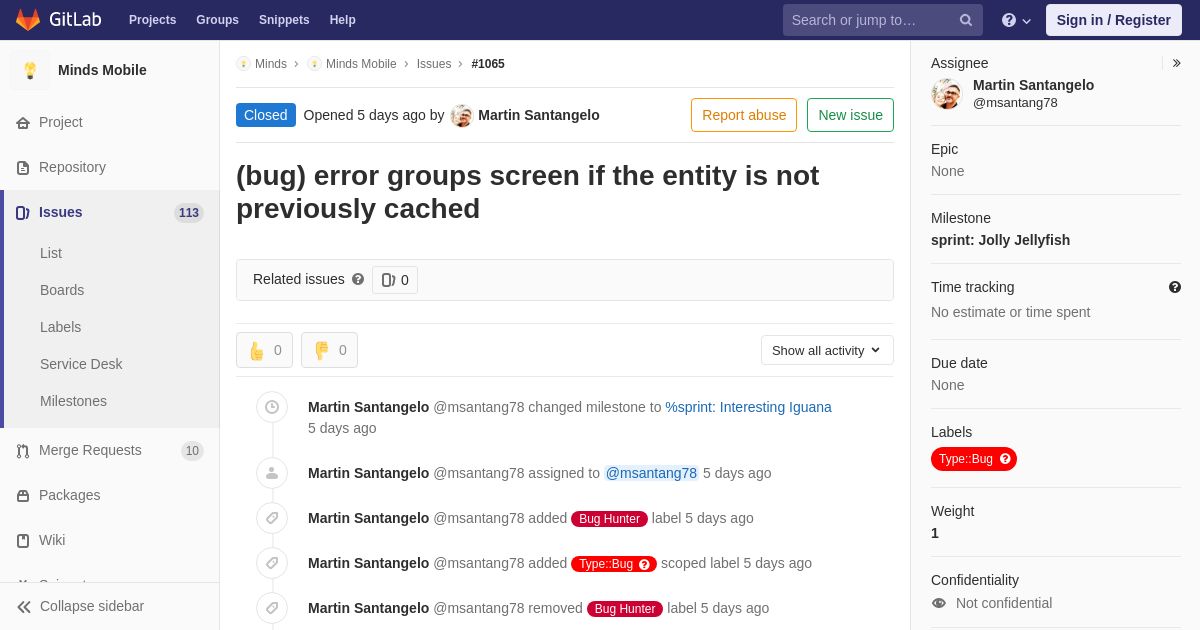Click Martin Santangelo name under Assignee
This screenshot has height=630, width=1200.
pyautogui.click(x=1033, y=85)
